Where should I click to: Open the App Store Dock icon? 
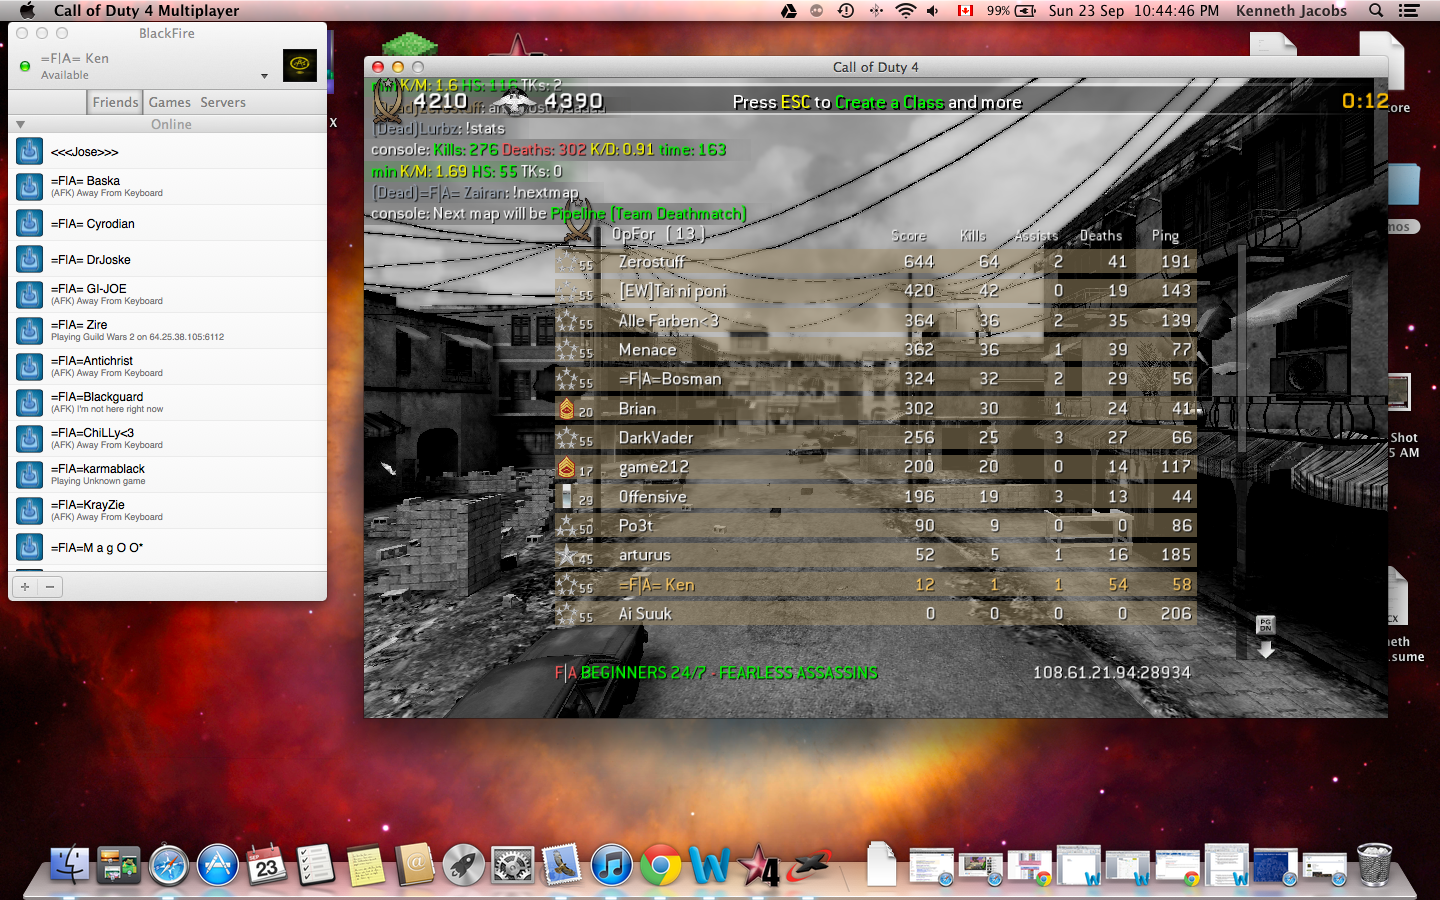(x=218, y=865)
